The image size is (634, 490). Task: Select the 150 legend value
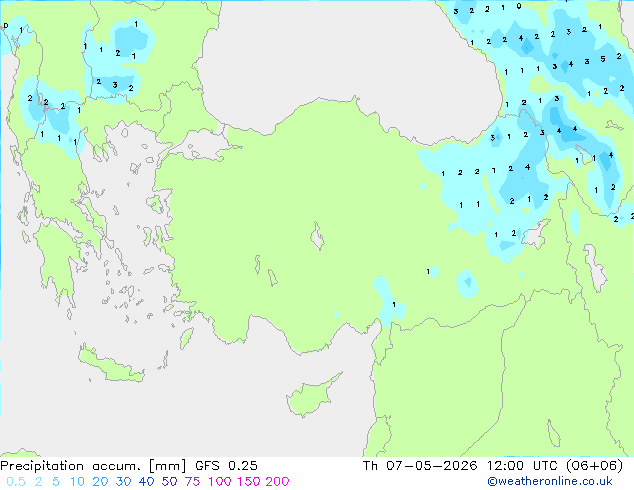pos(249,482)
